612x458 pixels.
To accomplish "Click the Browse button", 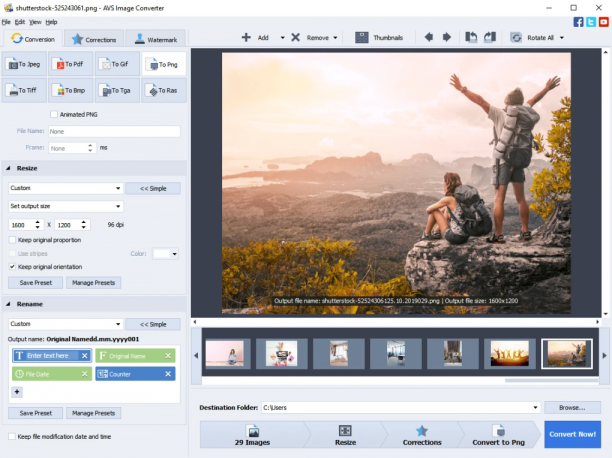I will [572, 407].
